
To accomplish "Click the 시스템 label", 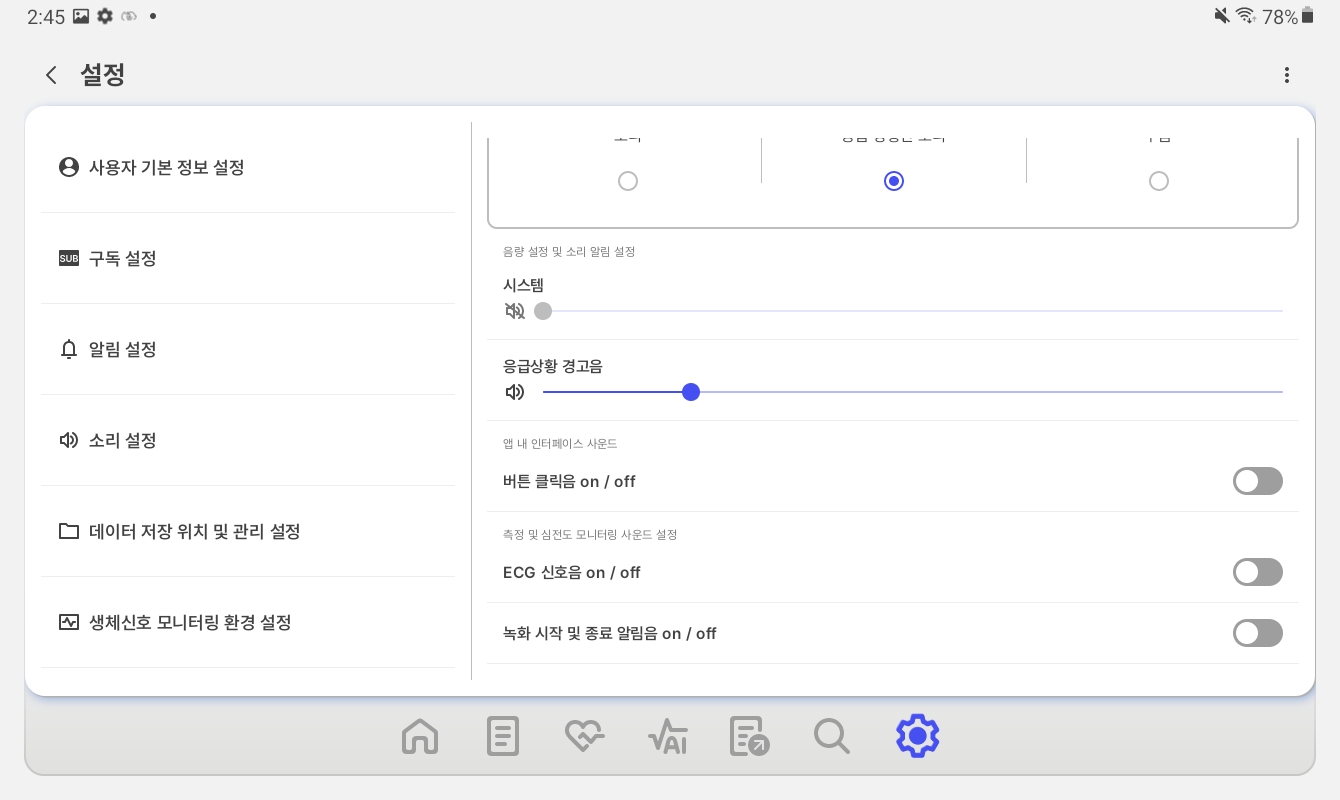I will [523, 285].
